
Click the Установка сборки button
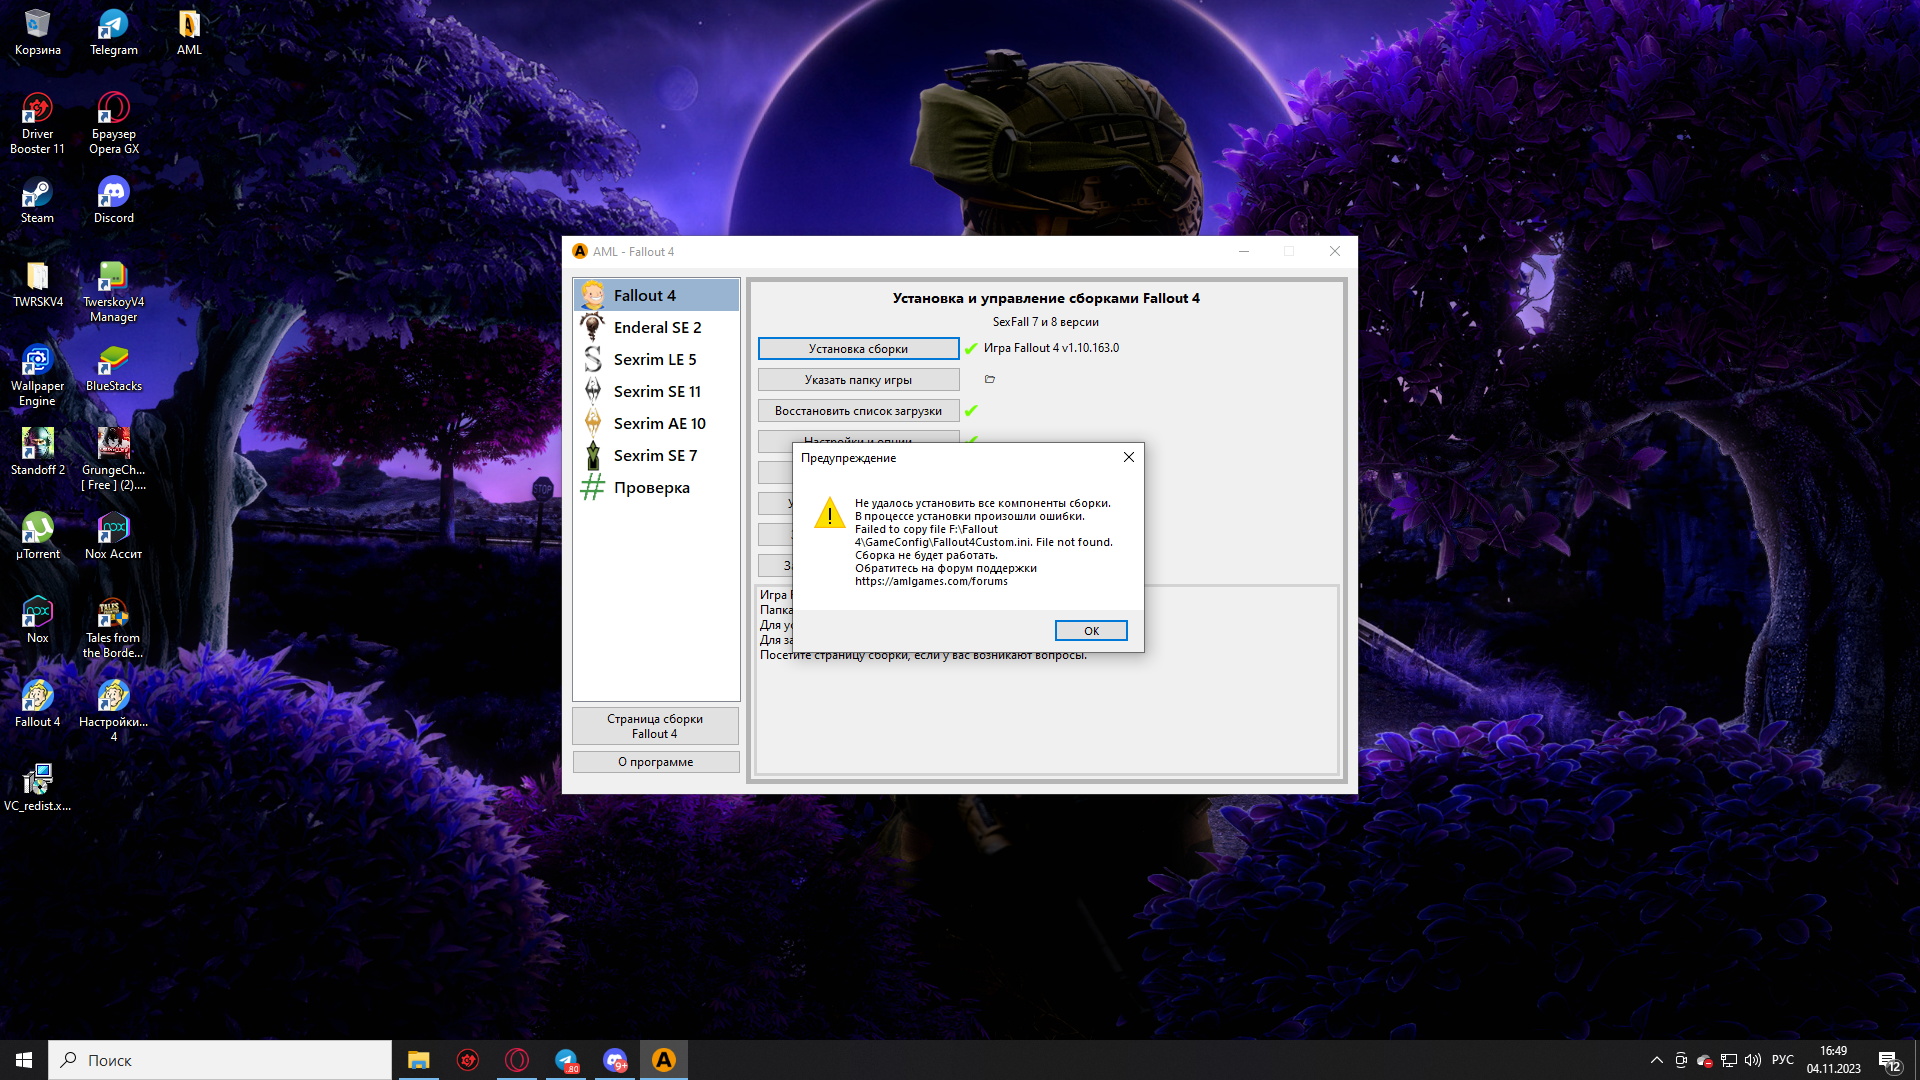point(858,349)
